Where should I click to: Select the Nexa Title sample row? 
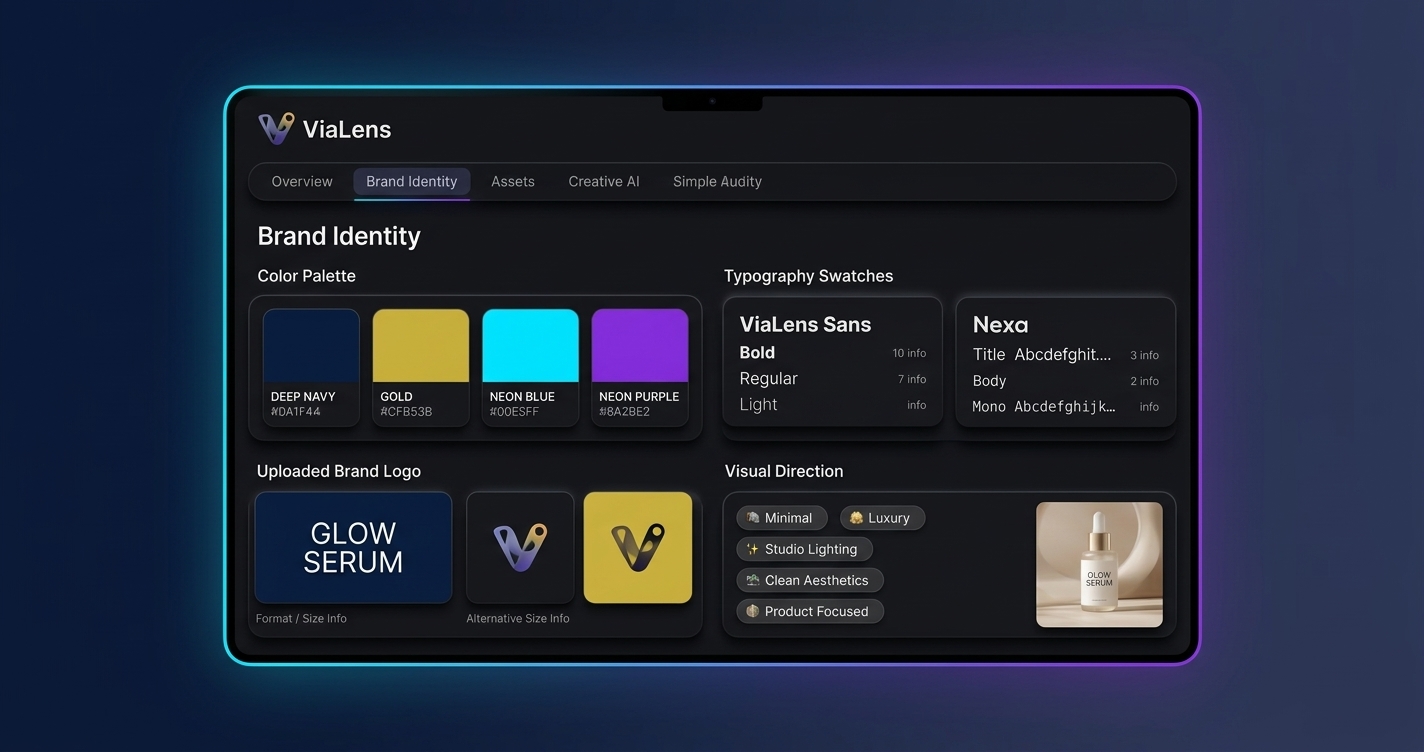point(1065,355)
